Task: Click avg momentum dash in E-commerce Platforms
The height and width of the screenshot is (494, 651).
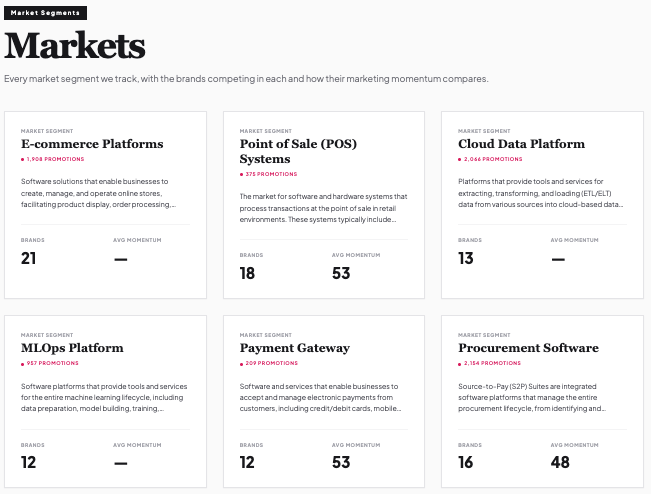Action: click(121, 259)
